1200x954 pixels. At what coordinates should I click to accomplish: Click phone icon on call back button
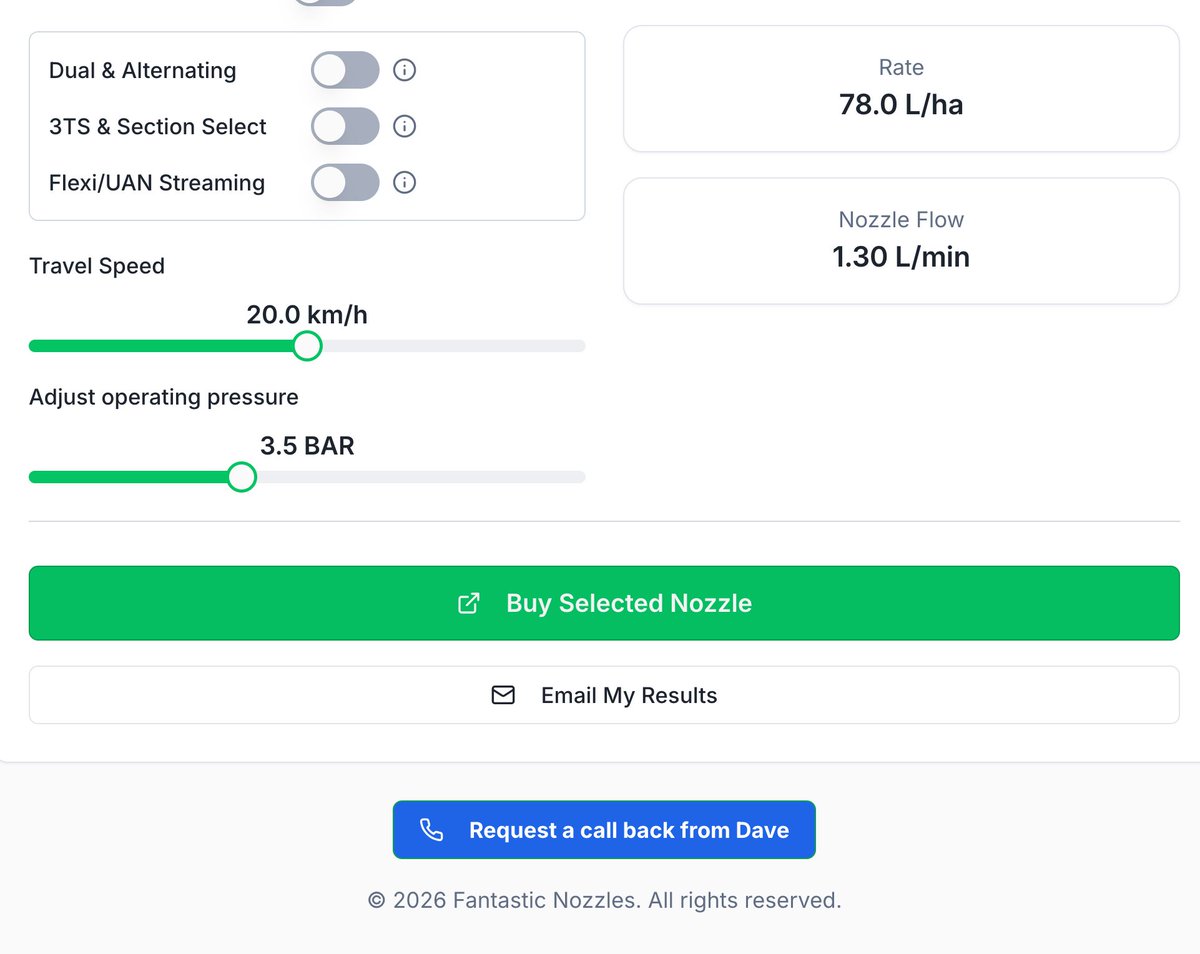(431, 830)
